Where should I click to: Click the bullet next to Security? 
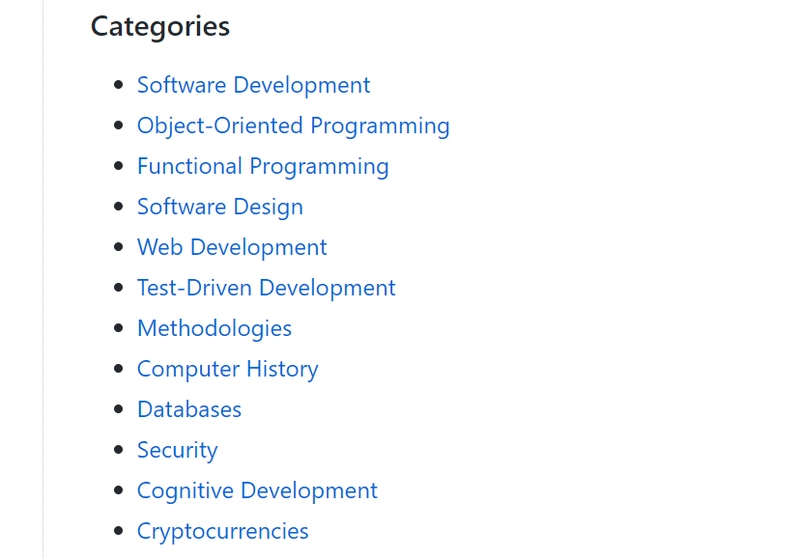(x=119, y=450)
